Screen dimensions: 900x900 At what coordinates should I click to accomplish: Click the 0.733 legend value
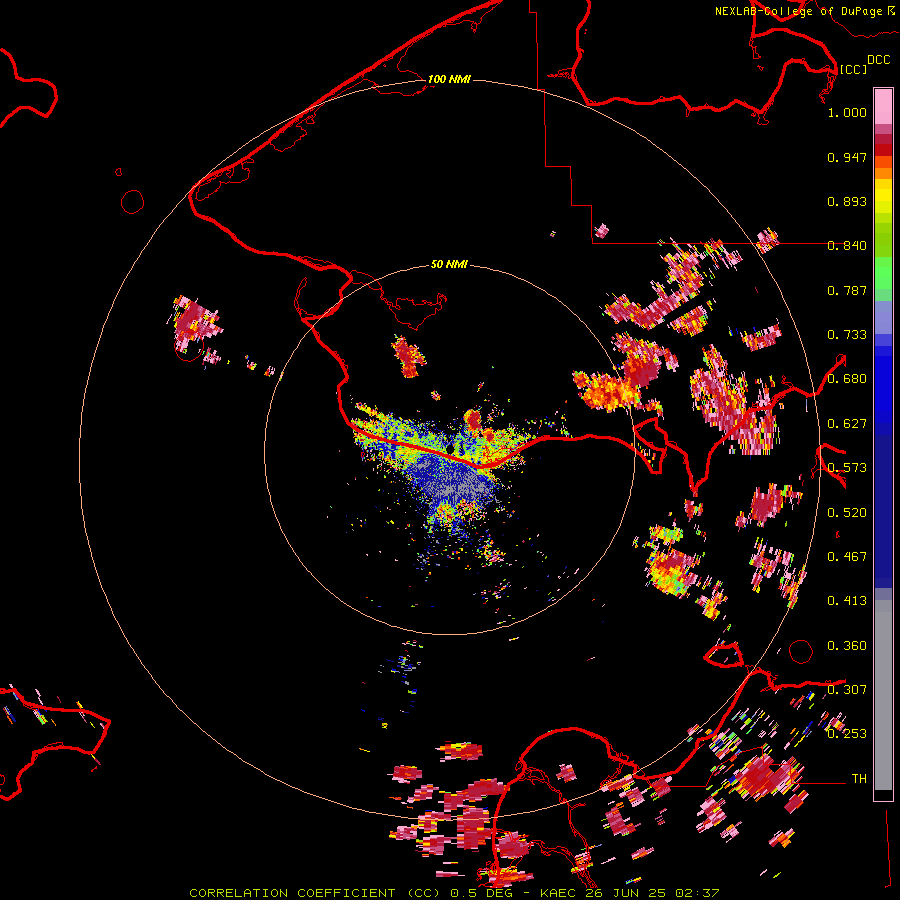point(847,335)
